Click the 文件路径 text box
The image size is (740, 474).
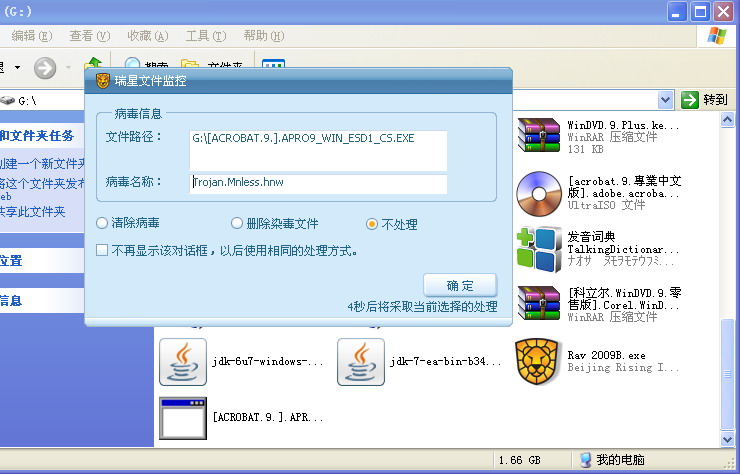318,151
